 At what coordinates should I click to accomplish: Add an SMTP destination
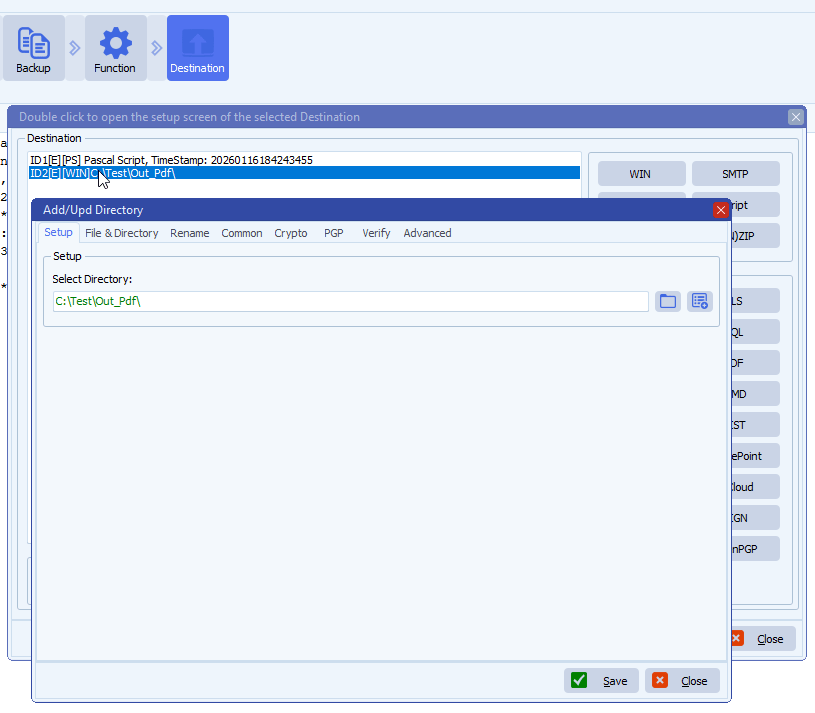(x=736, y=173)
